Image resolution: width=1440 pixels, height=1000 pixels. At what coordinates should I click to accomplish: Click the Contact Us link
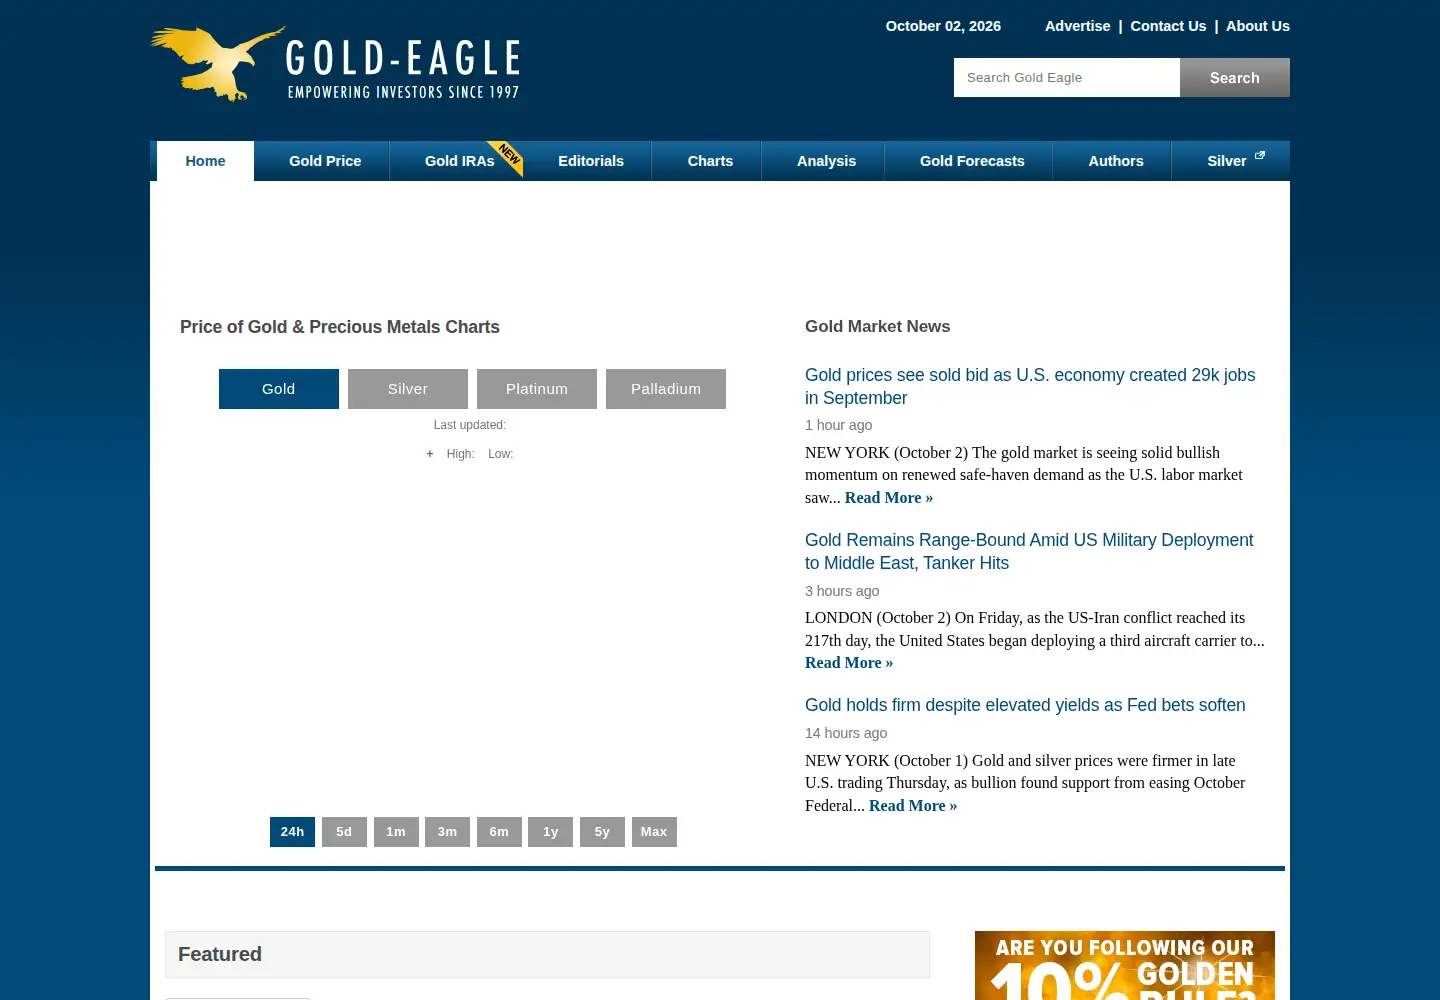pyautogui.click(x=1168, y=26)
